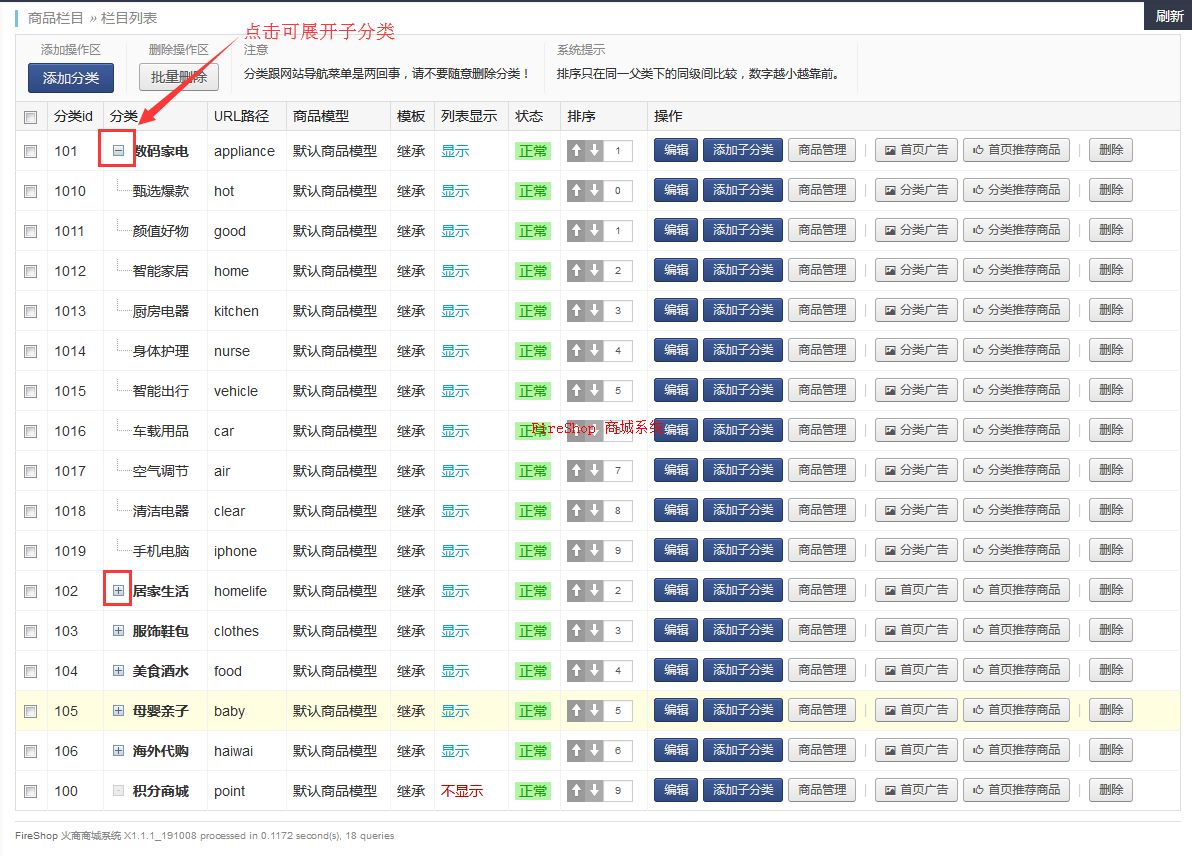The width and height of the screenshot is (1192, 856).
Task: Open 商品管理 for 母婴亲子 row
Action: (822, 710)
